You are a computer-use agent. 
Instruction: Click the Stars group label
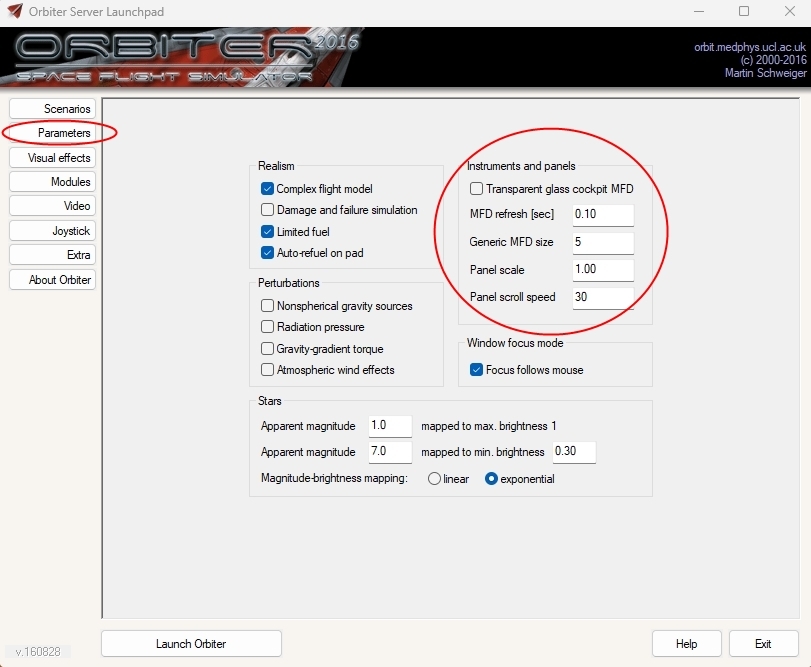[269, 401]
